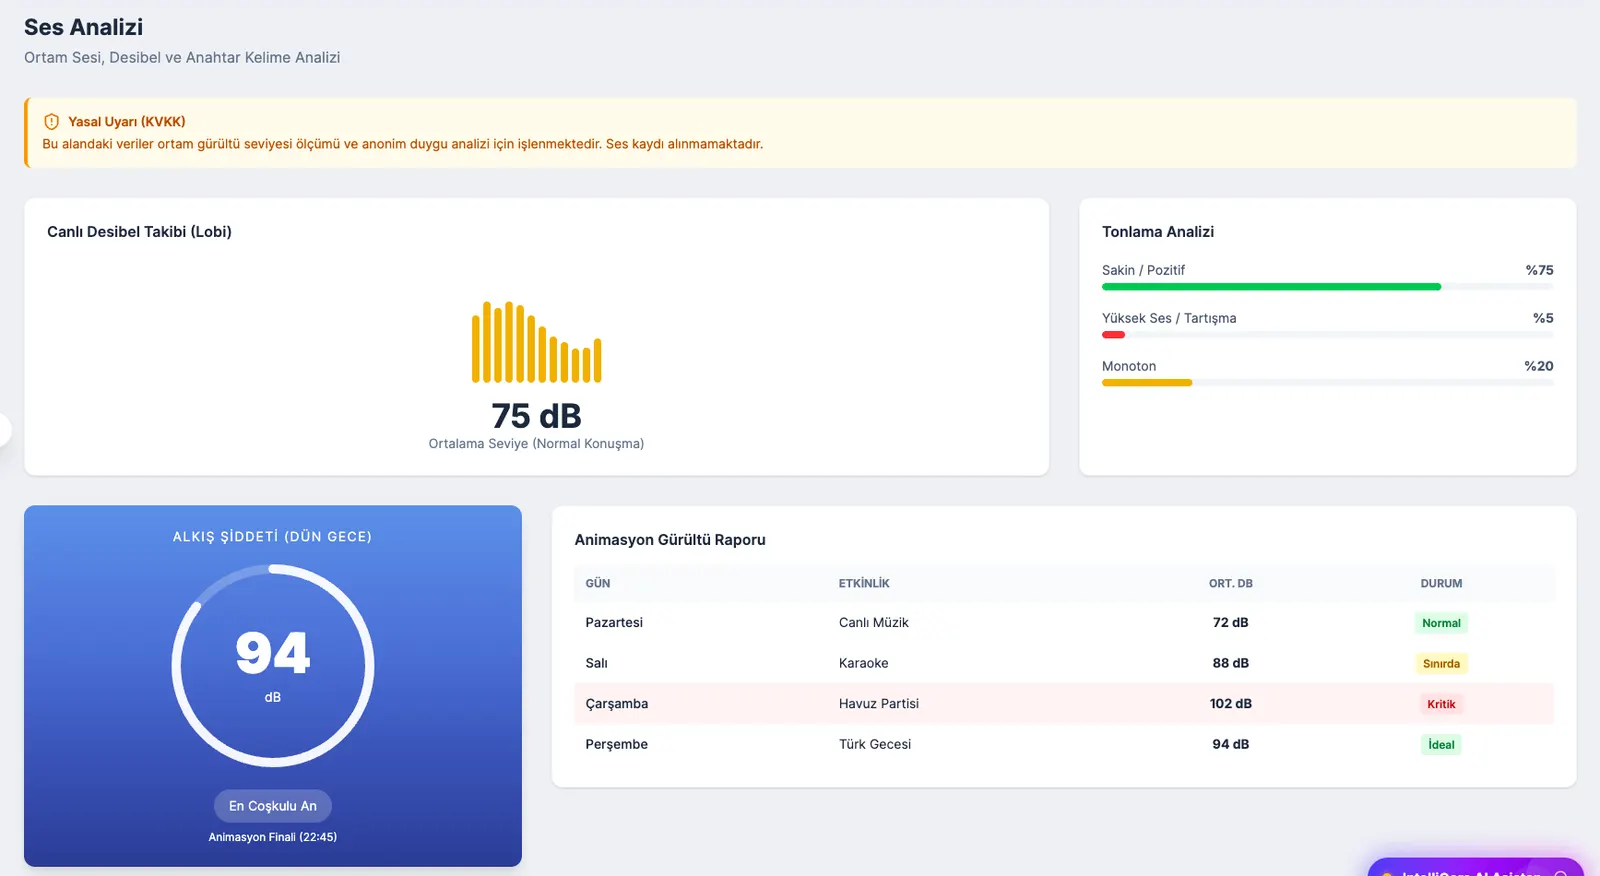Click the subtitle Ortam Sesi, Desibel ve Anahtar Kelime Analizi

[182, 58]
